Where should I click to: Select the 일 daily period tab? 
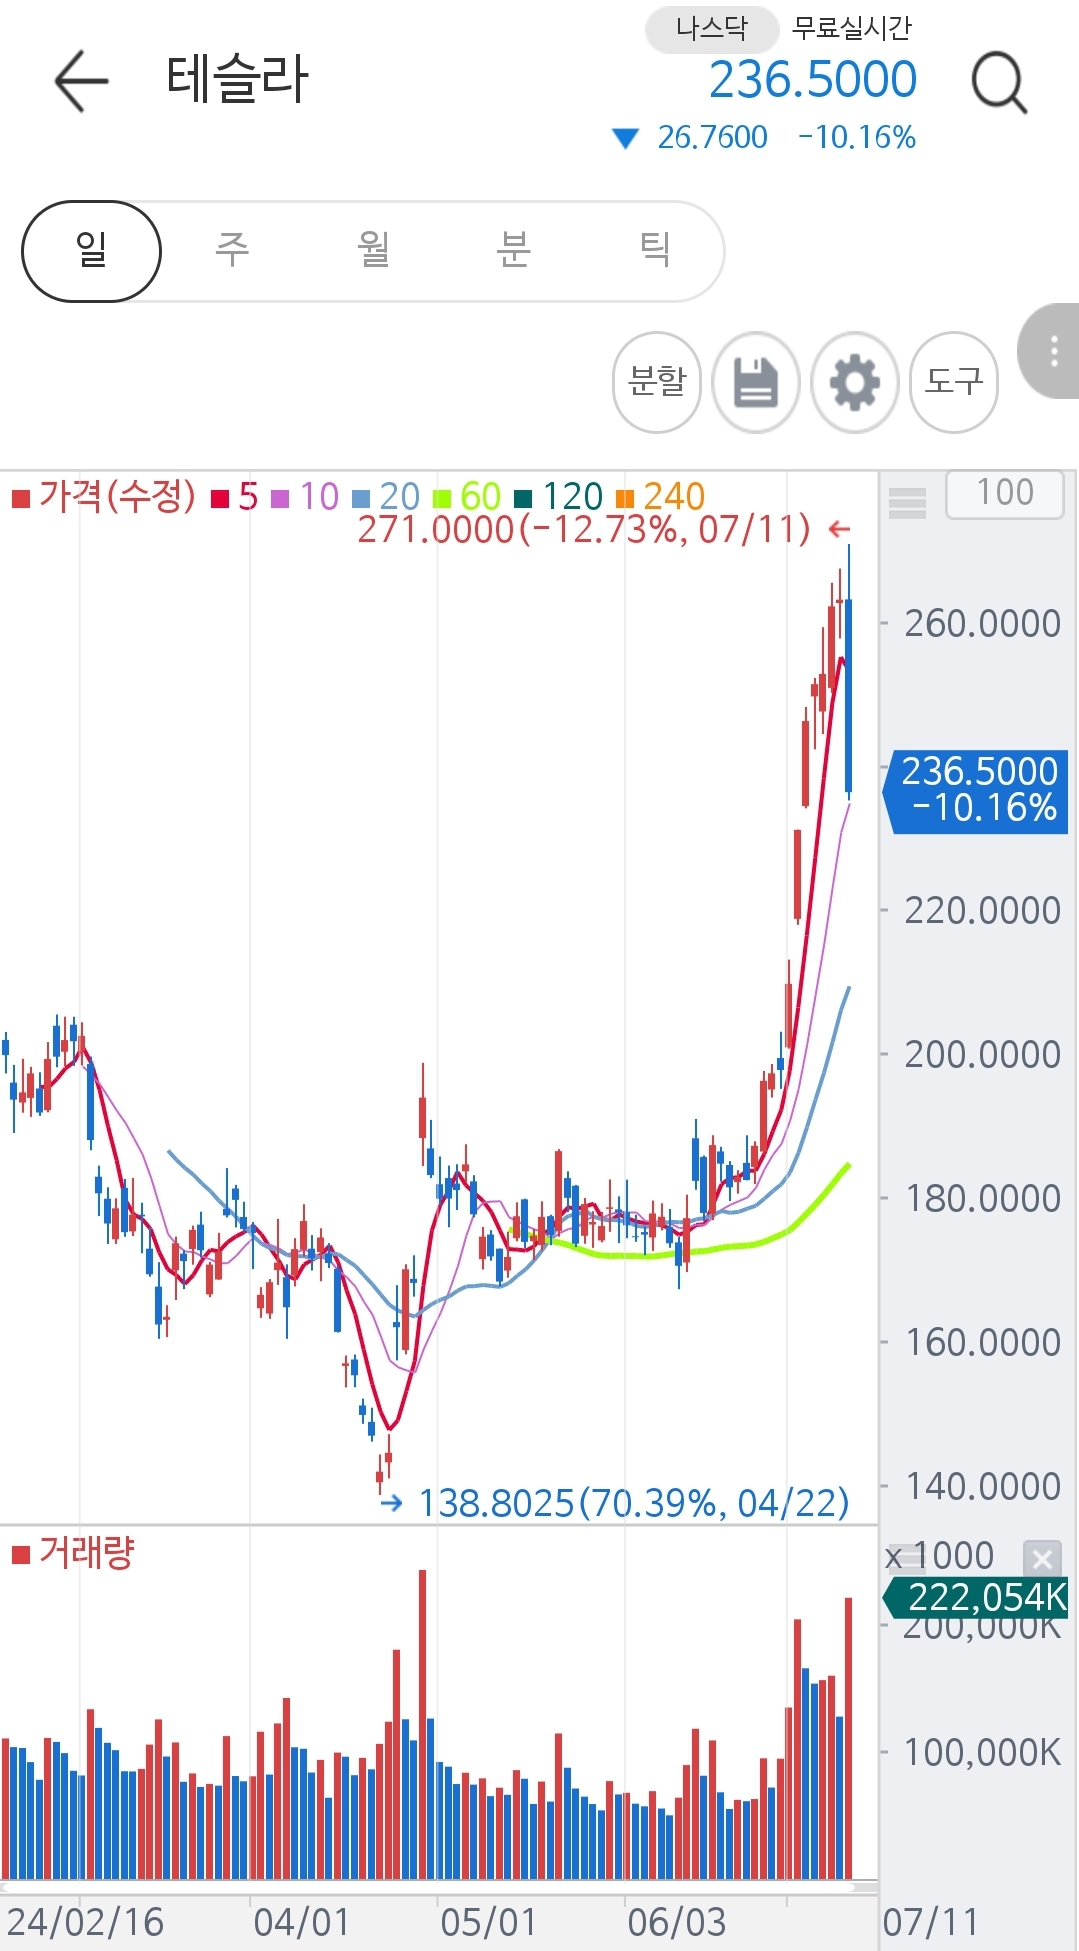click(91, 251)
